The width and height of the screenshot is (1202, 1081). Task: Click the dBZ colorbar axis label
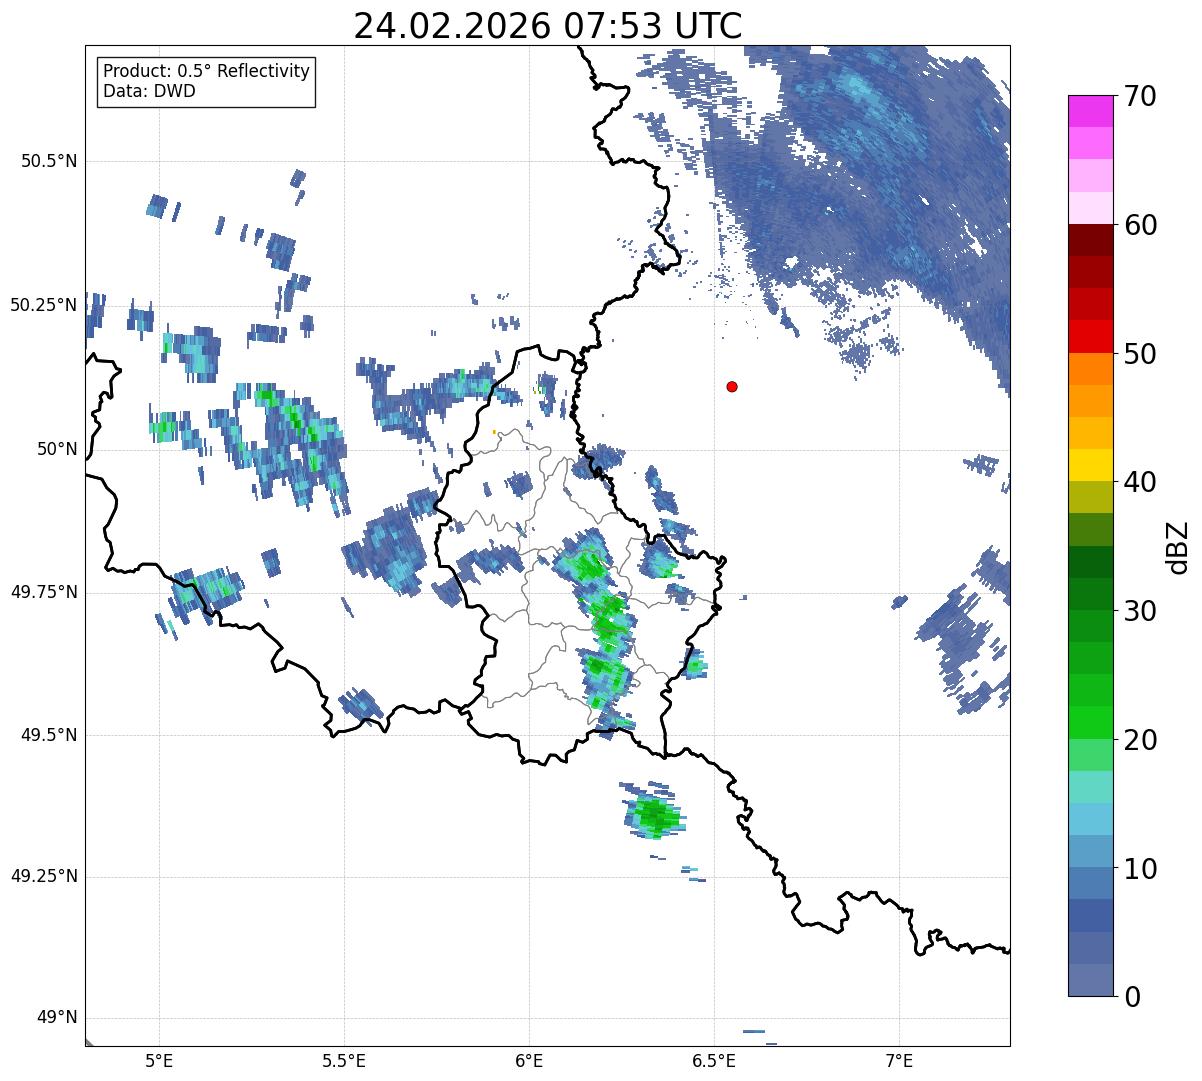coord(1178,546)
